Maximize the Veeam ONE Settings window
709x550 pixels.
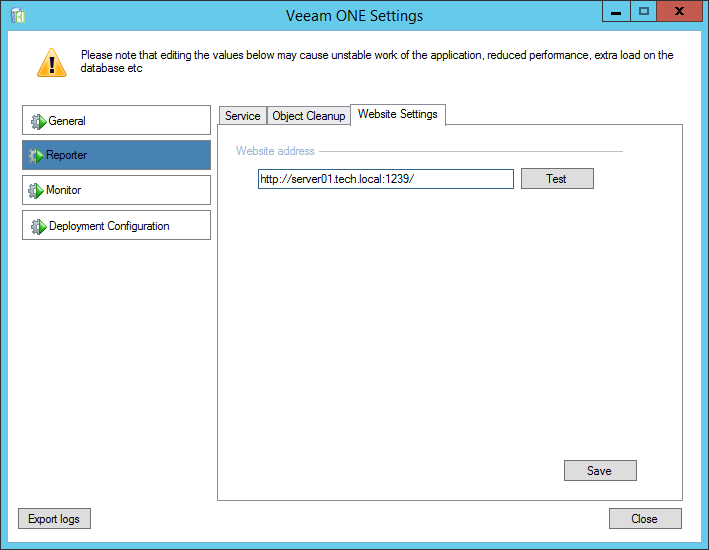coord(643,11)
